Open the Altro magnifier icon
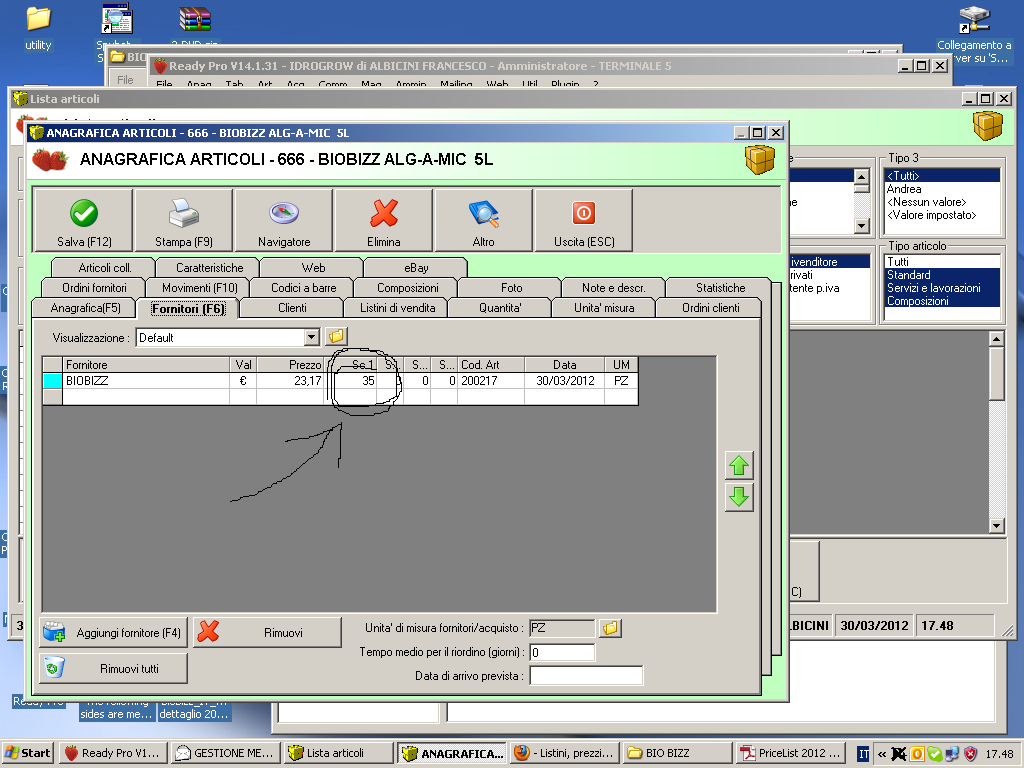 pos(484,213)
